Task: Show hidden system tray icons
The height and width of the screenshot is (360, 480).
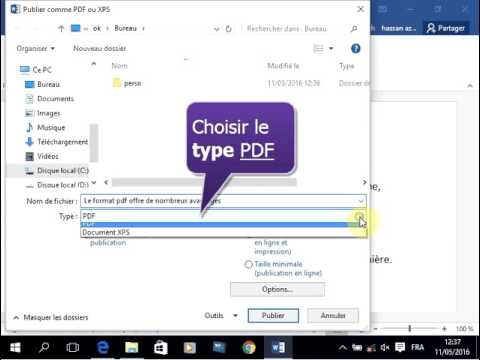Action: click(343, 348)
